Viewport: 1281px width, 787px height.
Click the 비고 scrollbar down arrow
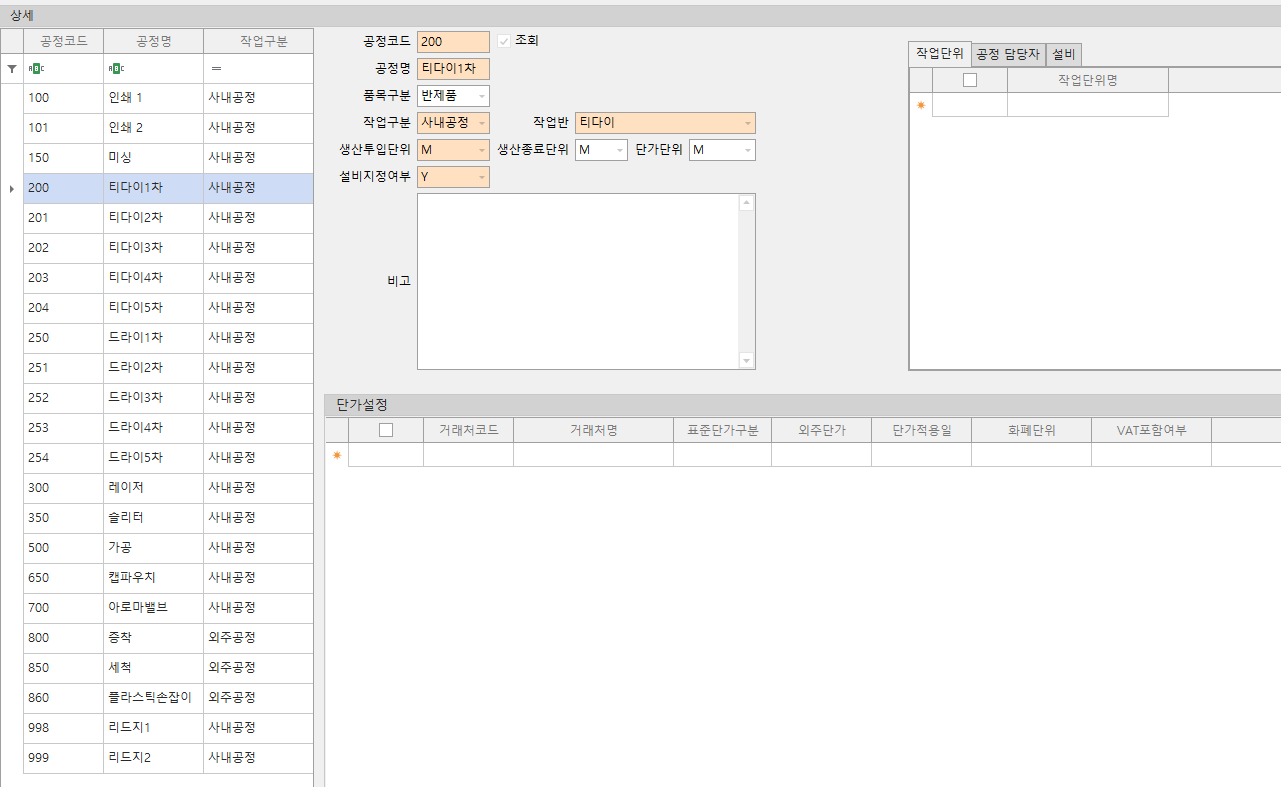[x=746, y=360]
